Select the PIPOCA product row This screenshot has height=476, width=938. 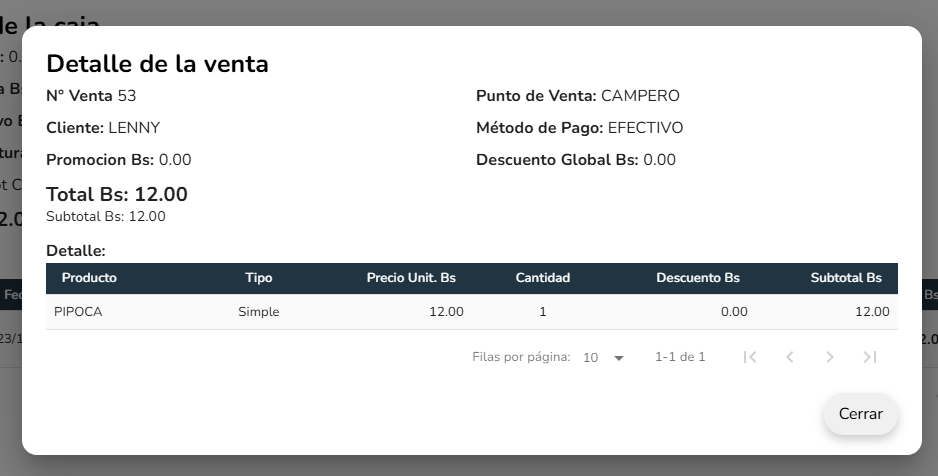(78, 312)
